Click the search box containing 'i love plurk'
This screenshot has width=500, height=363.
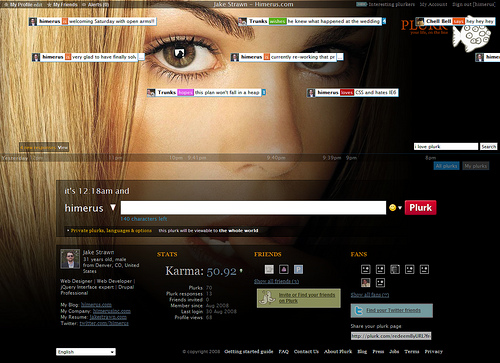pyautogui.click(x=446, y=147)
